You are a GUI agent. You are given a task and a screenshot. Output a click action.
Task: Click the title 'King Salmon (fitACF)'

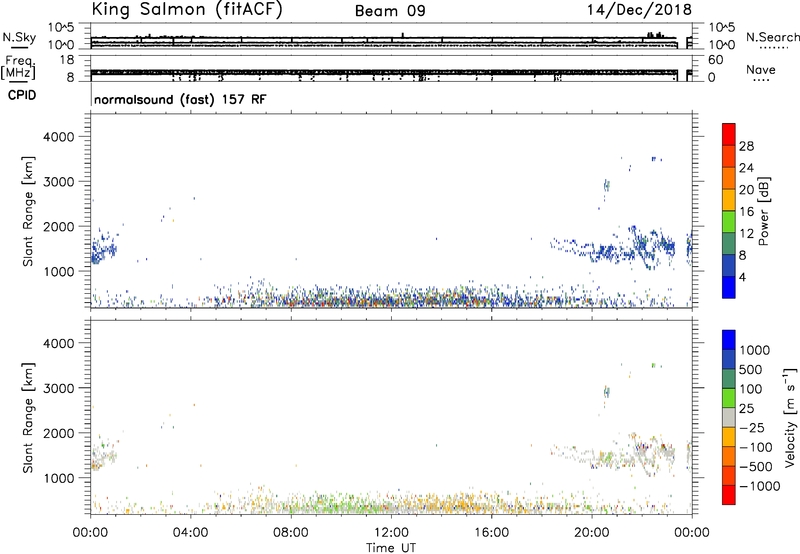pyautogui.click(x=187, y=10)
